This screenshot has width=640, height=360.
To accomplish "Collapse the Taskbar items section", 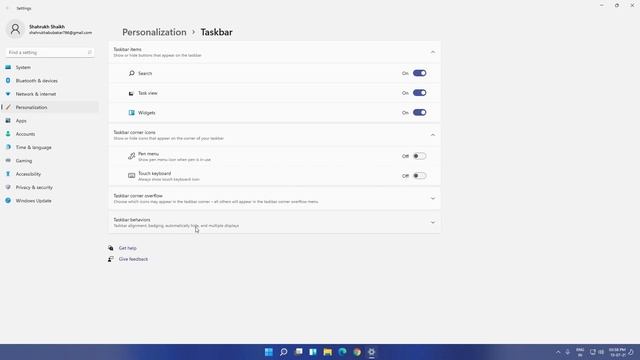I will [x=433, y=52].
